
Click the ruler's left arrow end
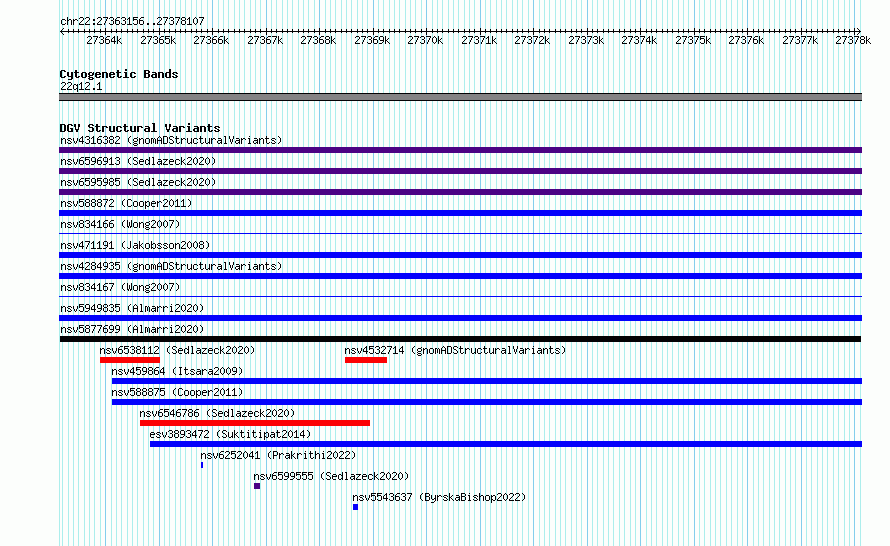62,31
